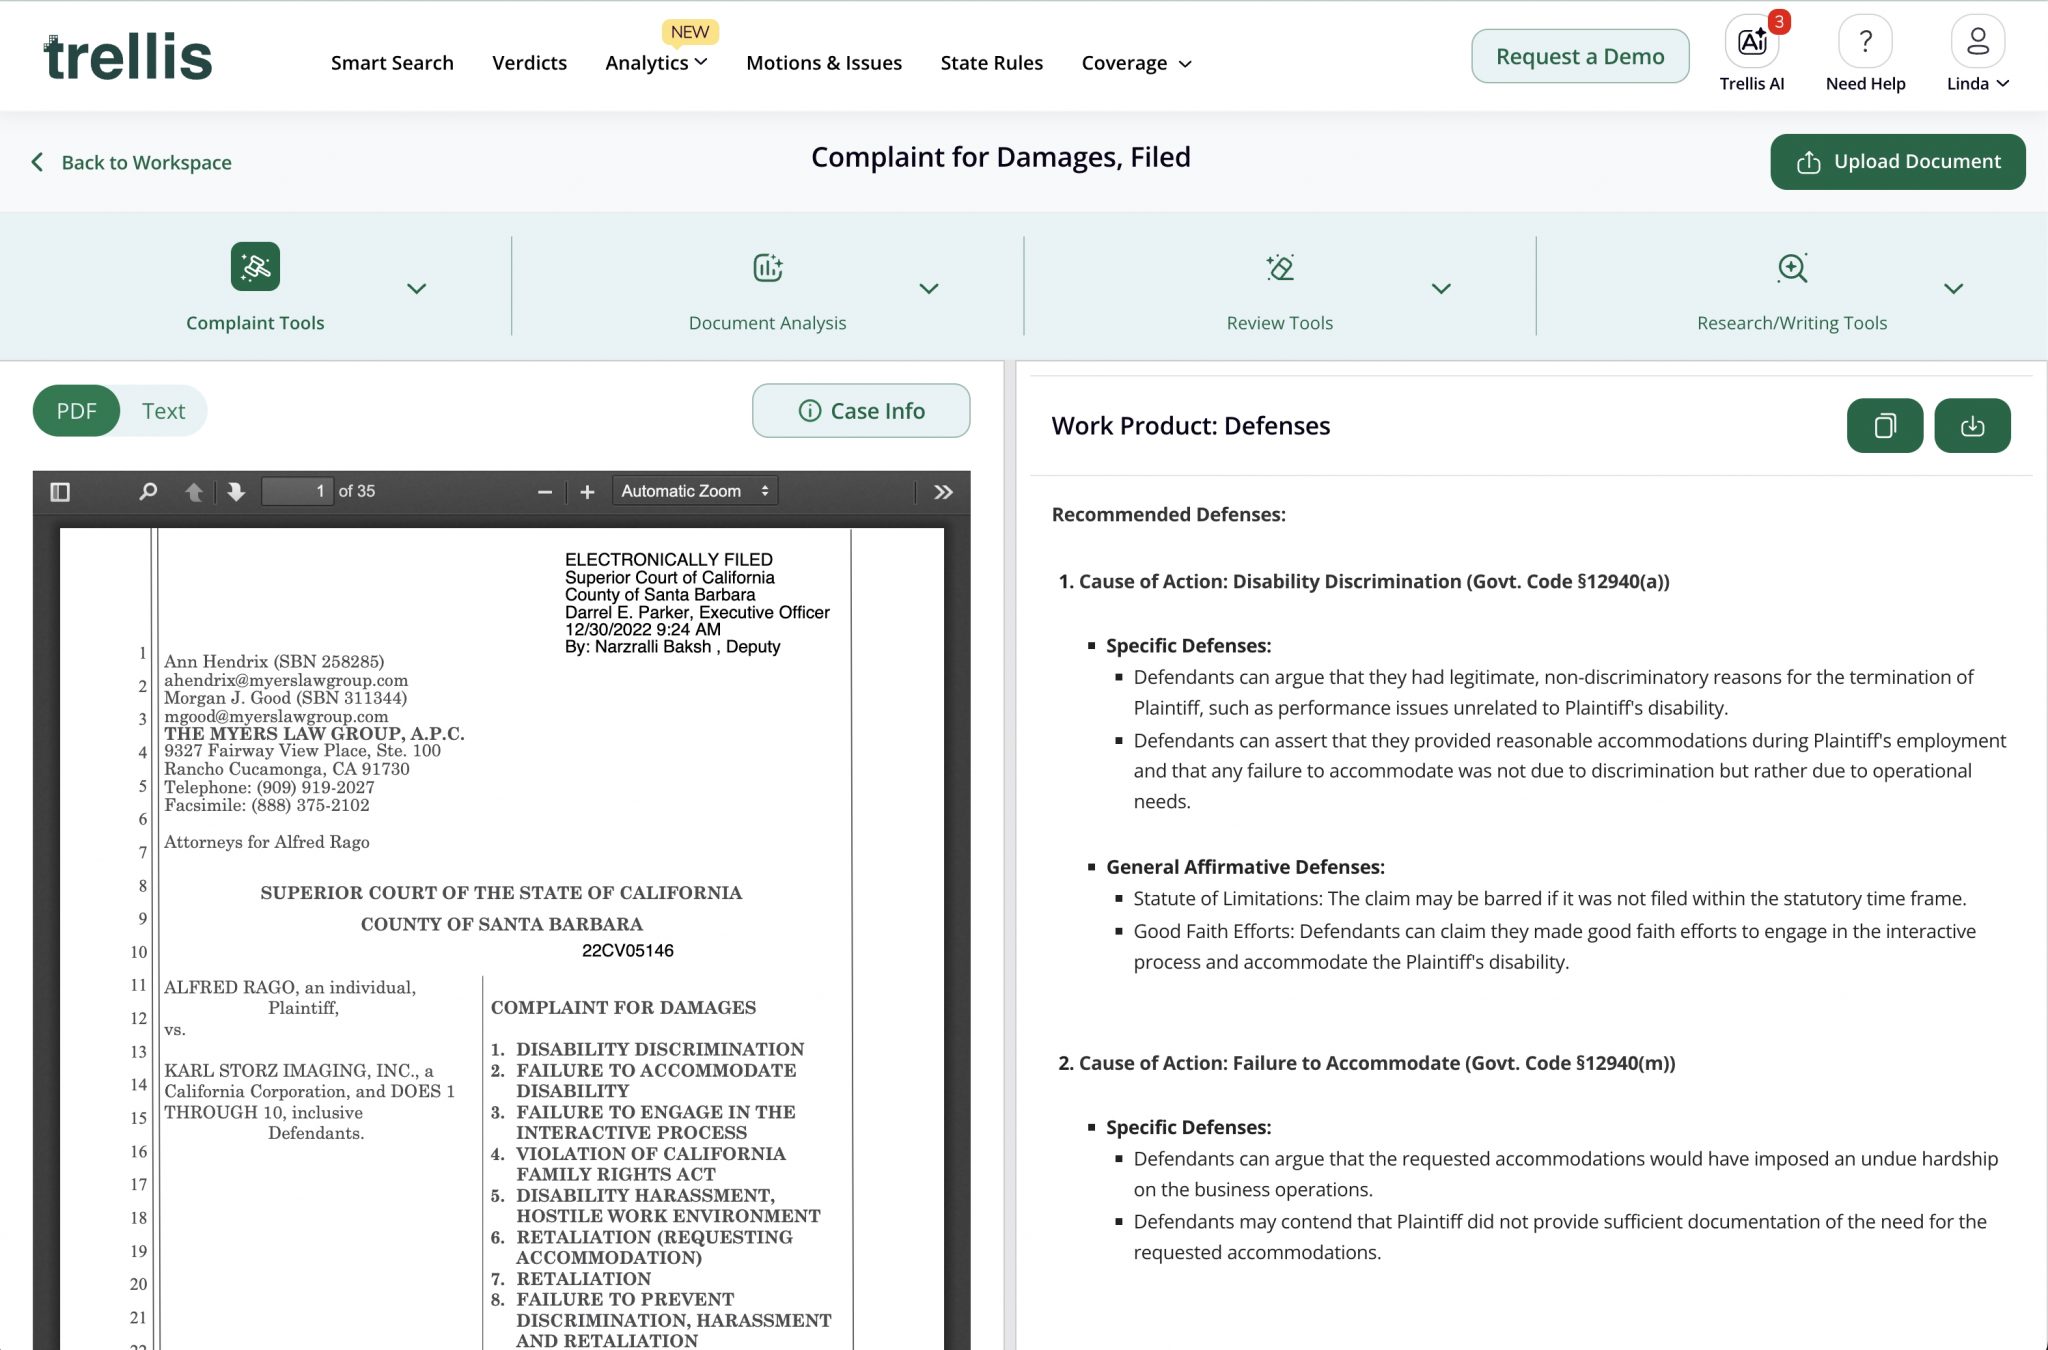The height and width of the screenshot is (1350, 2048).
Task: Click the info icon in Case Info
Action: [810, 411]
